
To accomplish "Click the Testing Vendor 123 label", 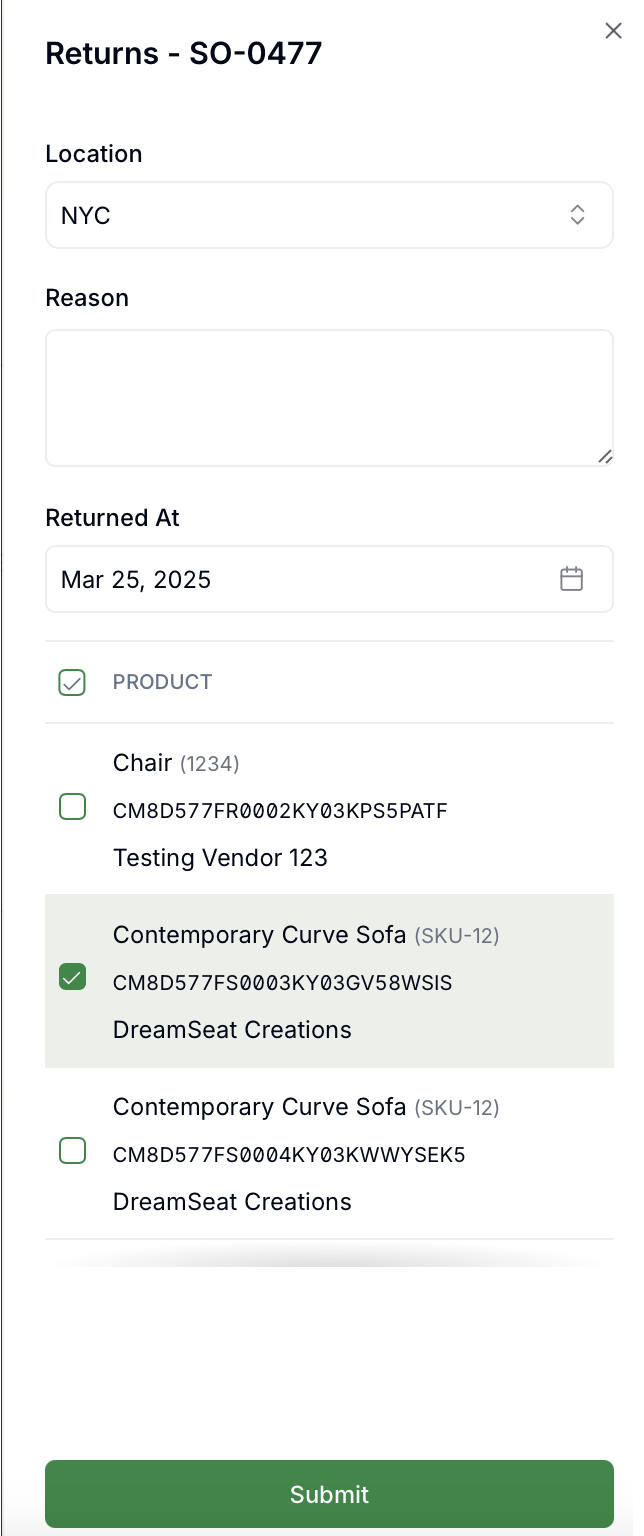I will point(220,858).
